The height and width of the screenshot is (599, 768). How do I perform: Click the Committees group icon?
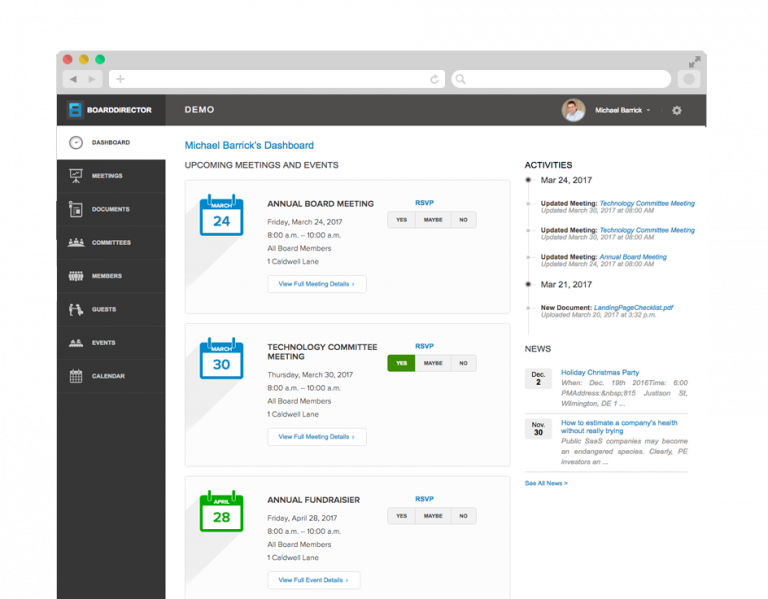(75, 243)
